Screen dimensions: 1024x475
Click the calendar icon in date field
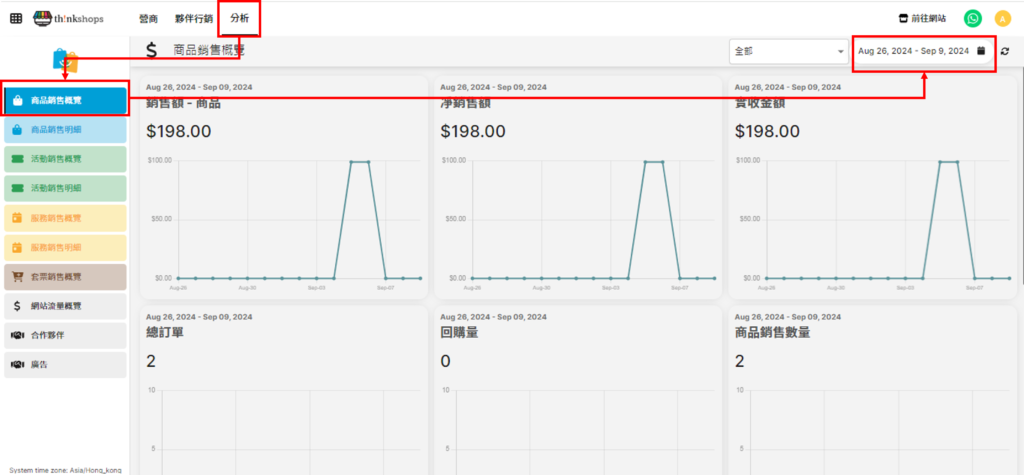click(x=981, y=51)
